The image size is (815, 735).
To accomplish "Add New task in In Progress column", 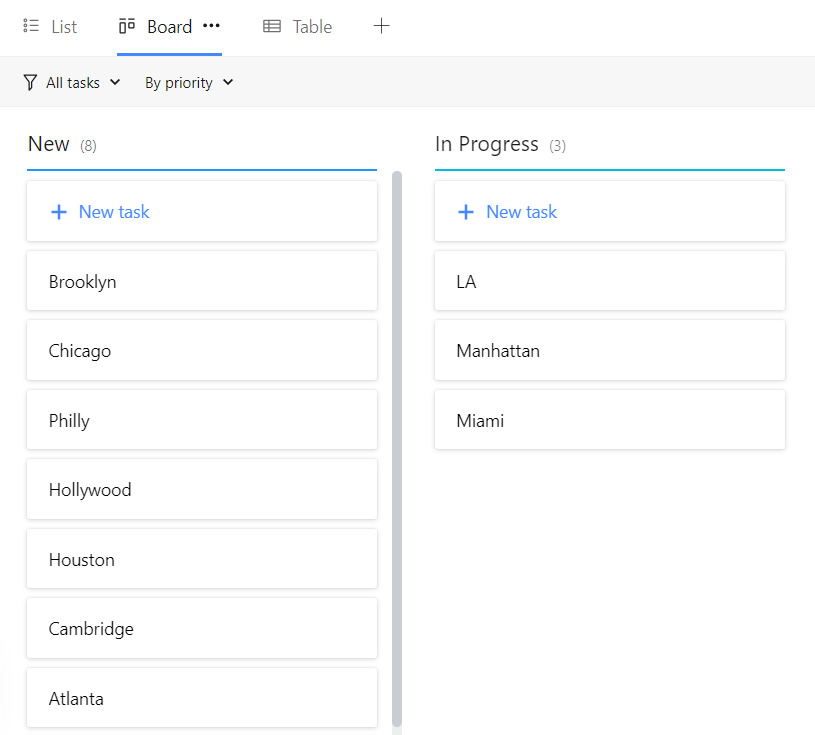I will tap(610, 211).
